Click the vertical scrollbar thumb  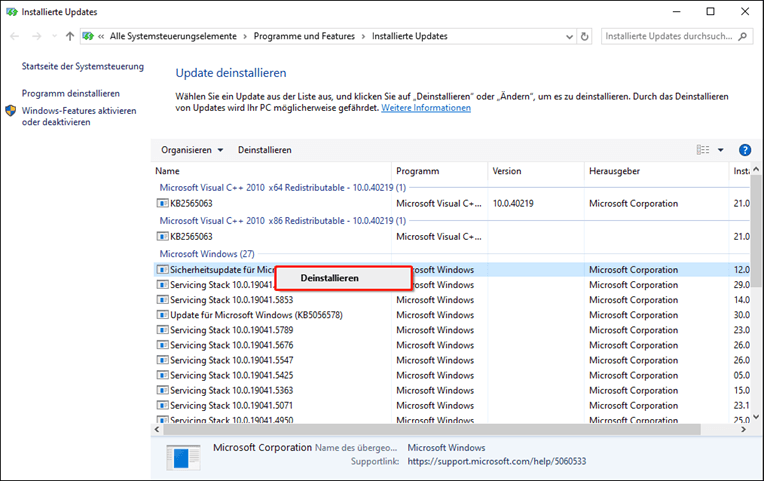point(756,231)
